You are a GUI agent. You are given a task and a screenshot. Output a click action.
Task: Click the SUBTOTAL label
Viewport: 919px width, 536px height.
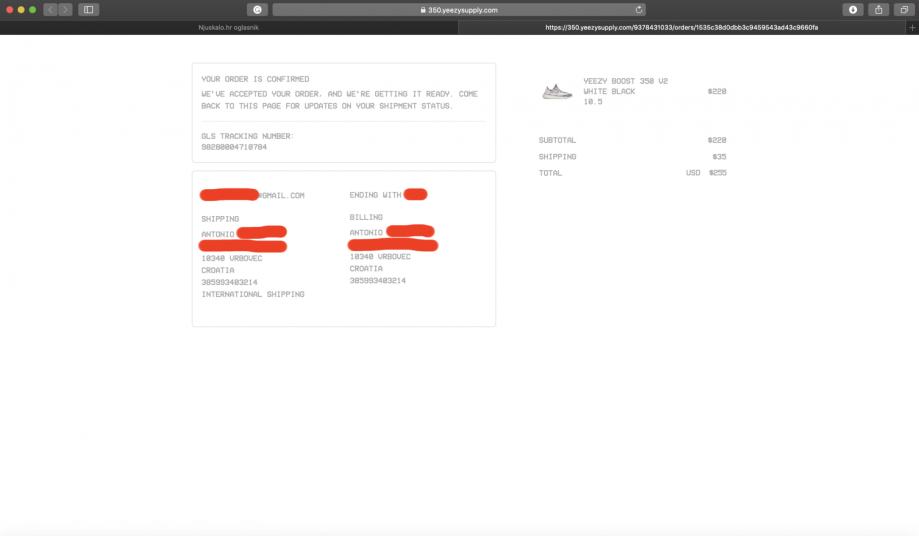click(x=557, y=140)
